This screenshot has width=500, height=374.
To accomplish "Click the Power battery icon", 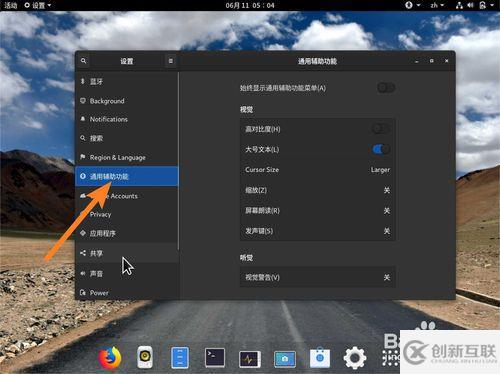I will click(x=83, y=292).
